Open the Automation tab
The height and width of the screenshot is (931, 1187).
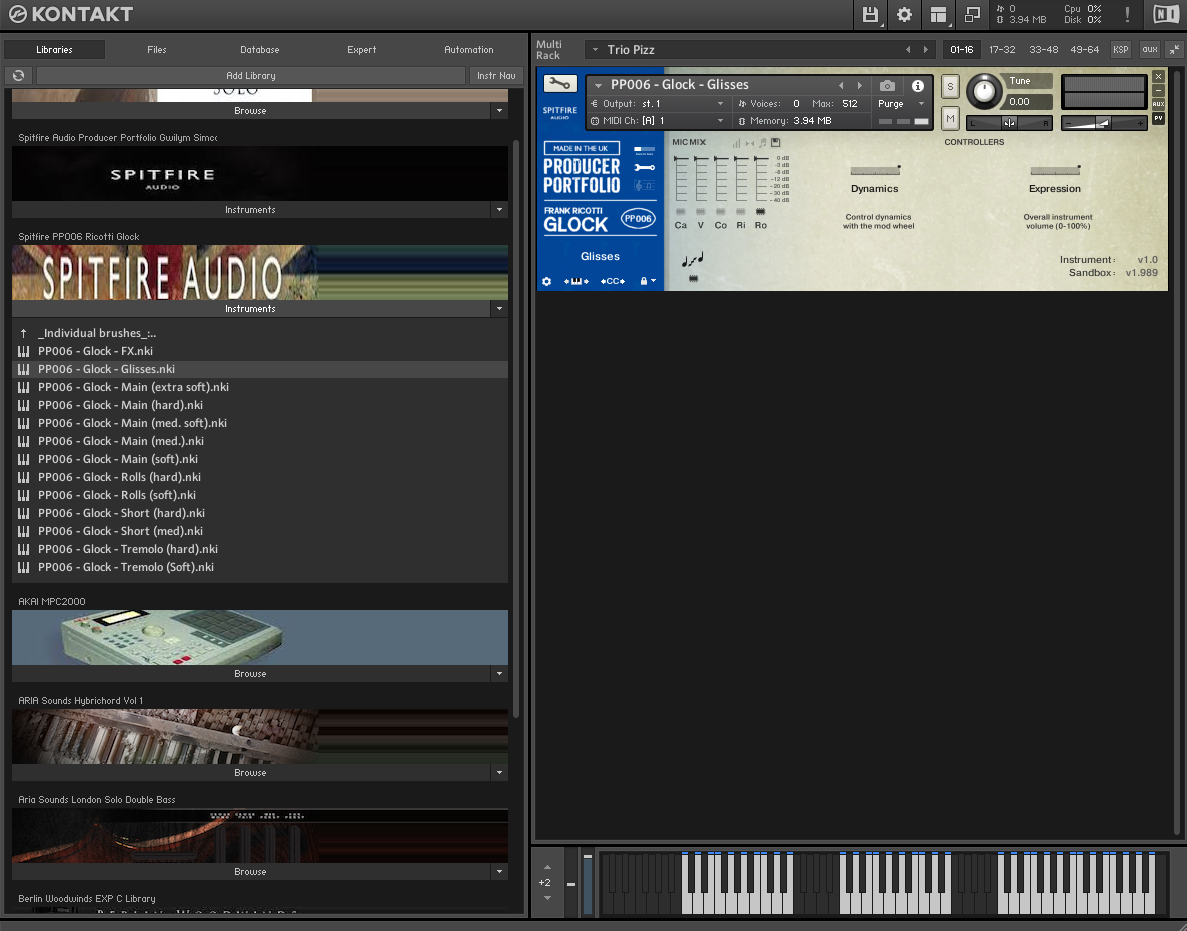click(x=469, y=50)
